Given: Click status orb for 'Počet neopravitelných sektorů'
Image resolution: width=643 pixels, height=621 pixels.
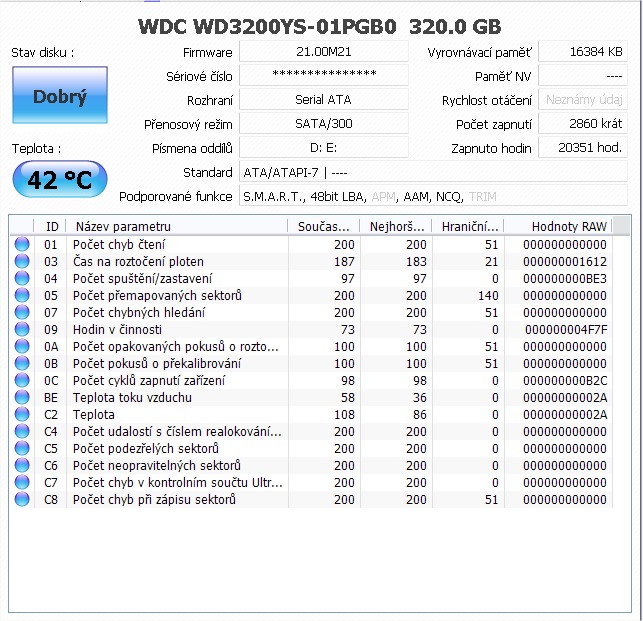Looking at the screenshot, I should [22, 466].
